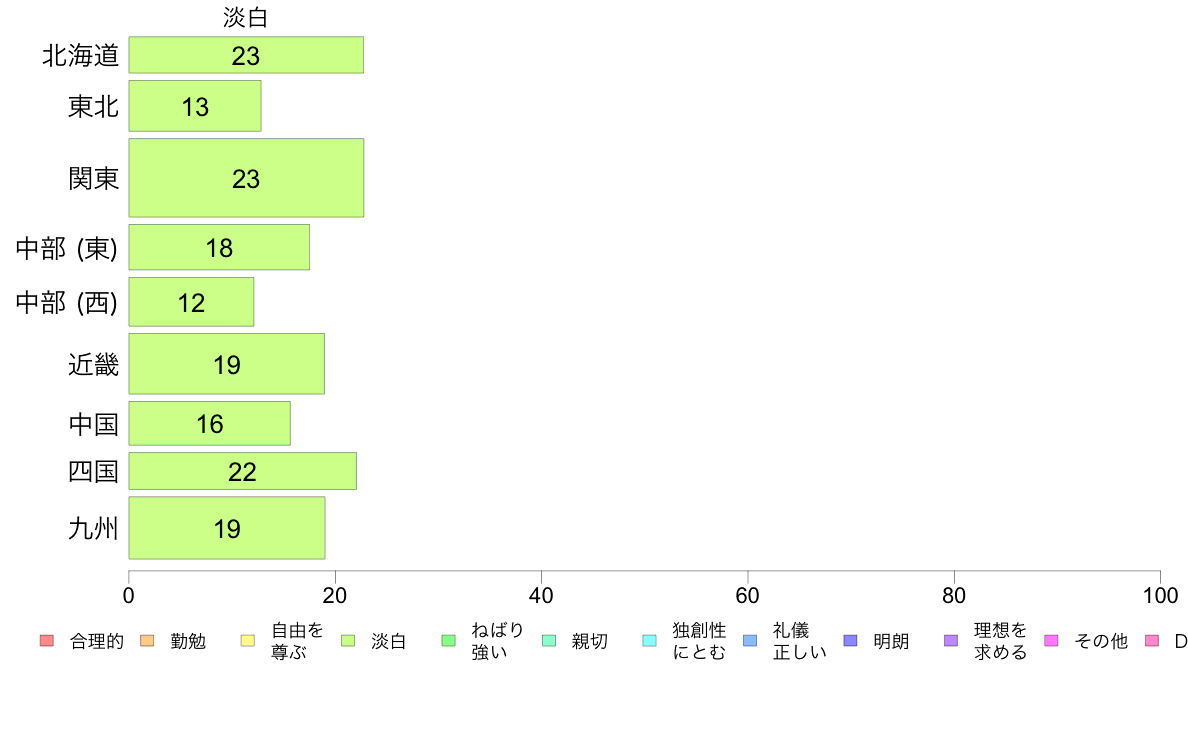Viewport: 1188px width, 736px height.
Task: Click the 明朗 indigo legend swatch
Action: pyautogui.click(x=850, y=640)
